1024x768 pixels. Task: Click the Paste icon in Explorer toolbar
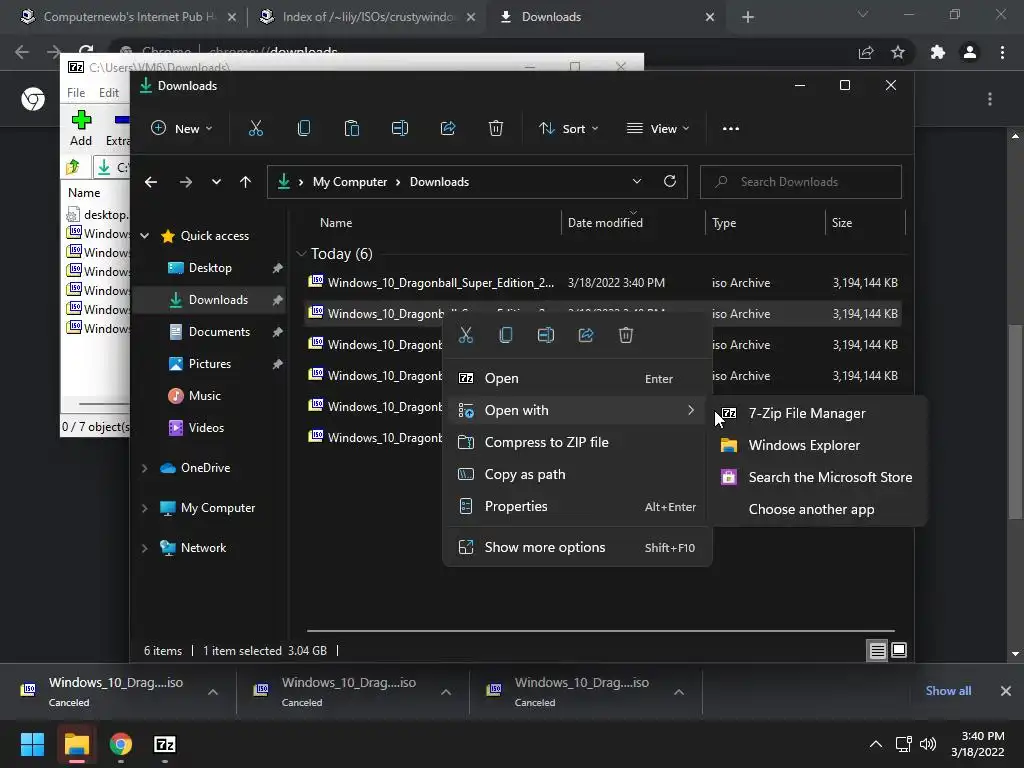pos(351,129)
